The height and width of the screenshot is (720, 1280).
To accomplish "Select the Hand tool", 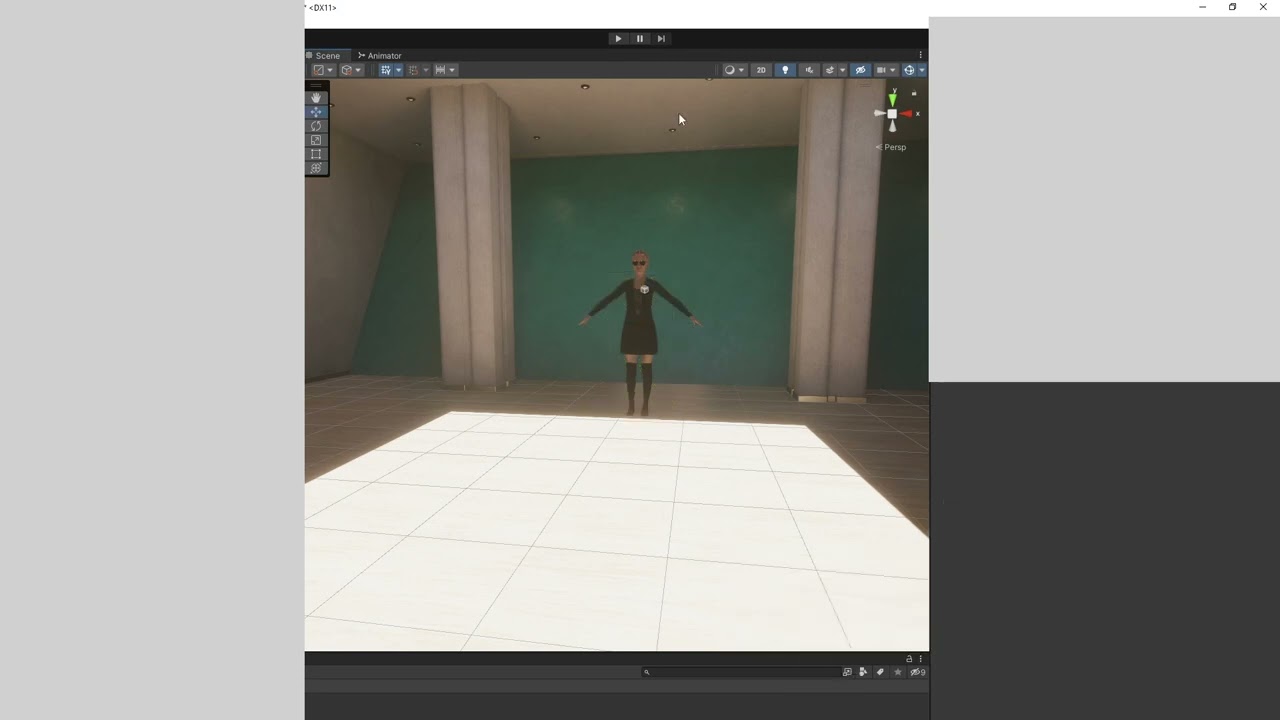I will coord(316,97).
